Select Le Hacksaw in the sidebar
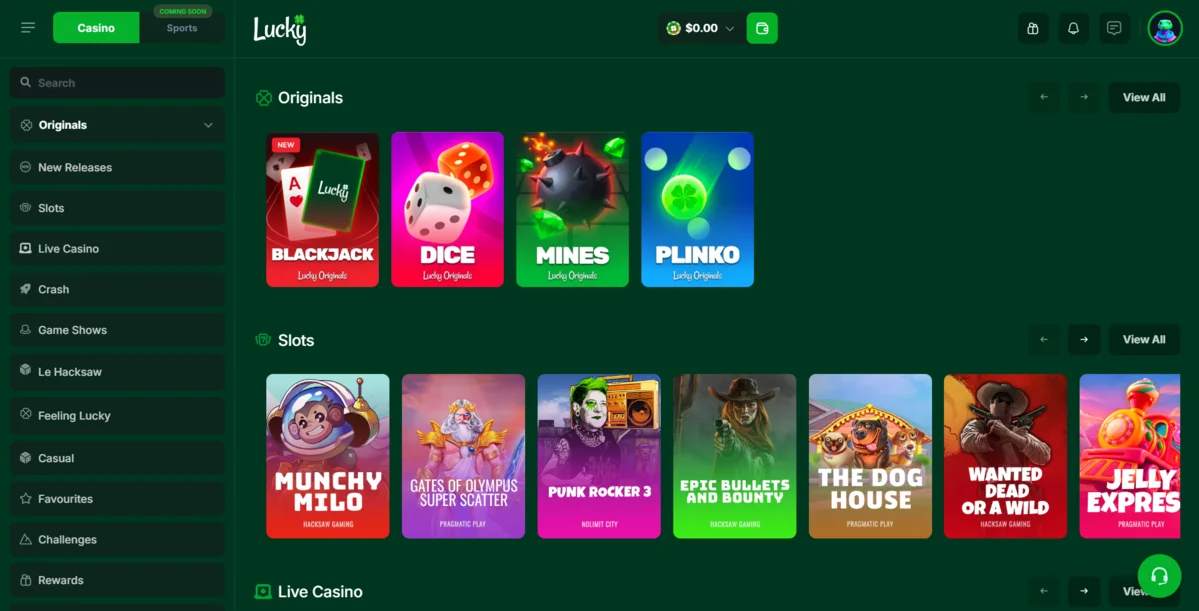The image size is (1199, 611). point(117,372)
